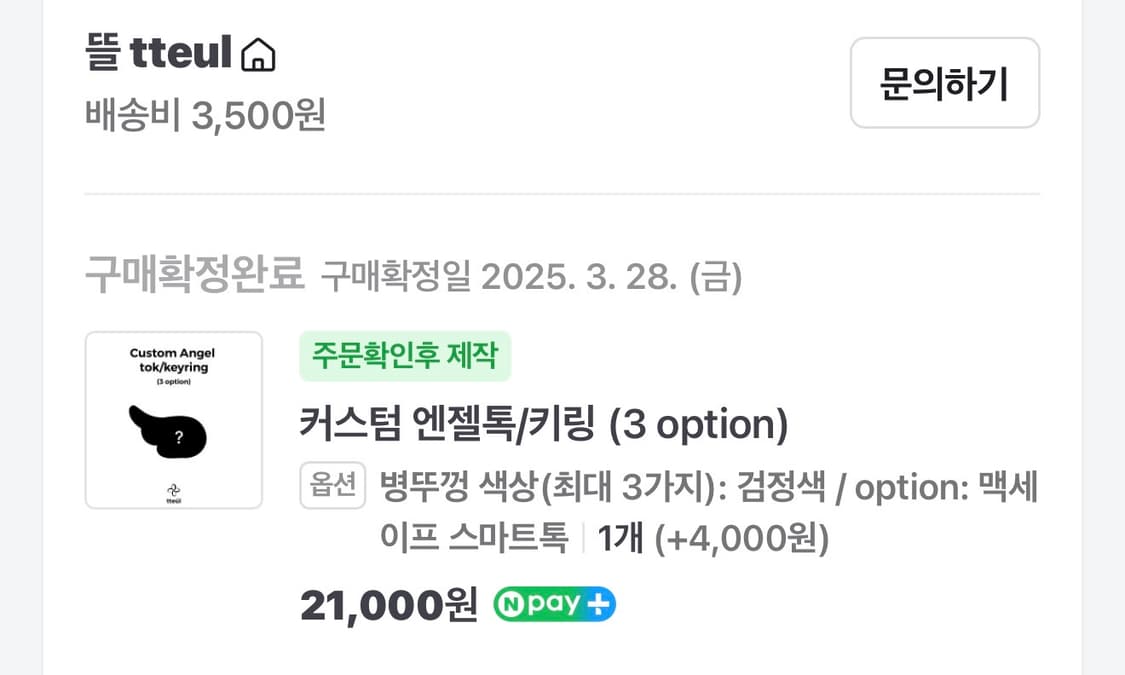Click the 옵션 label tag
The width and height of the screenshot is (1125, 675).
pos(332,486)
